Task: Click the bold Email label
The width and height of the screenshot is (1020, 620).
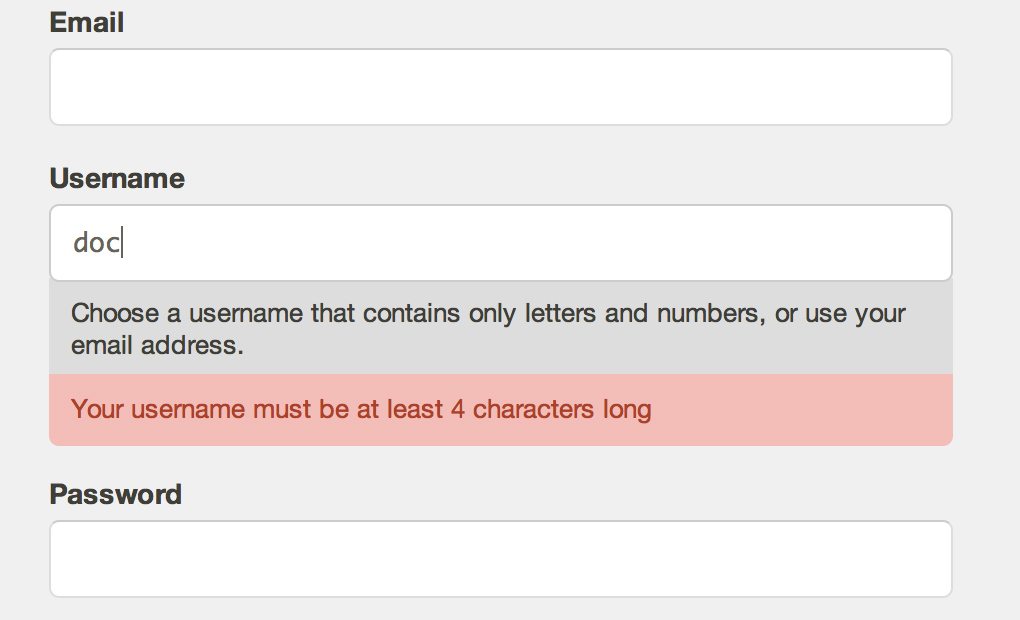Action: click(87, 22)
